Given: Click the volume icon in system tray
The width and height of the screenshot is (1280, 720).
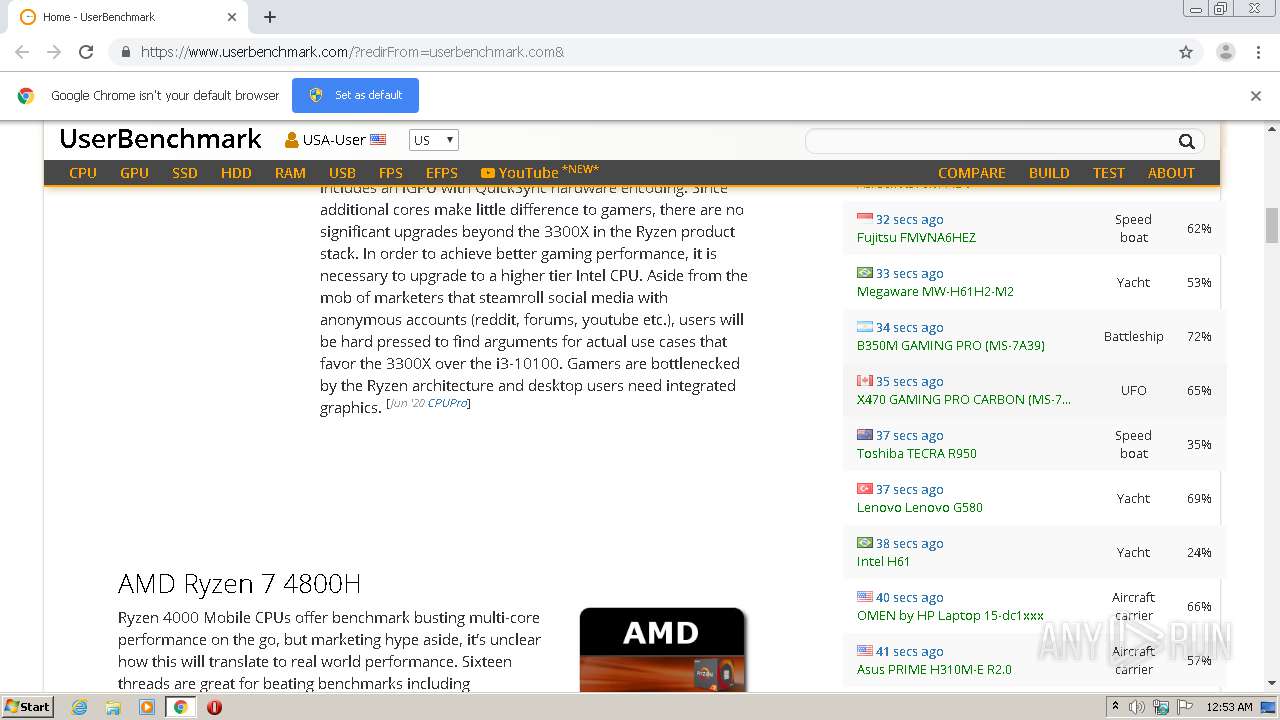Looking at the screenshot, I should [x=1137, y=707].
